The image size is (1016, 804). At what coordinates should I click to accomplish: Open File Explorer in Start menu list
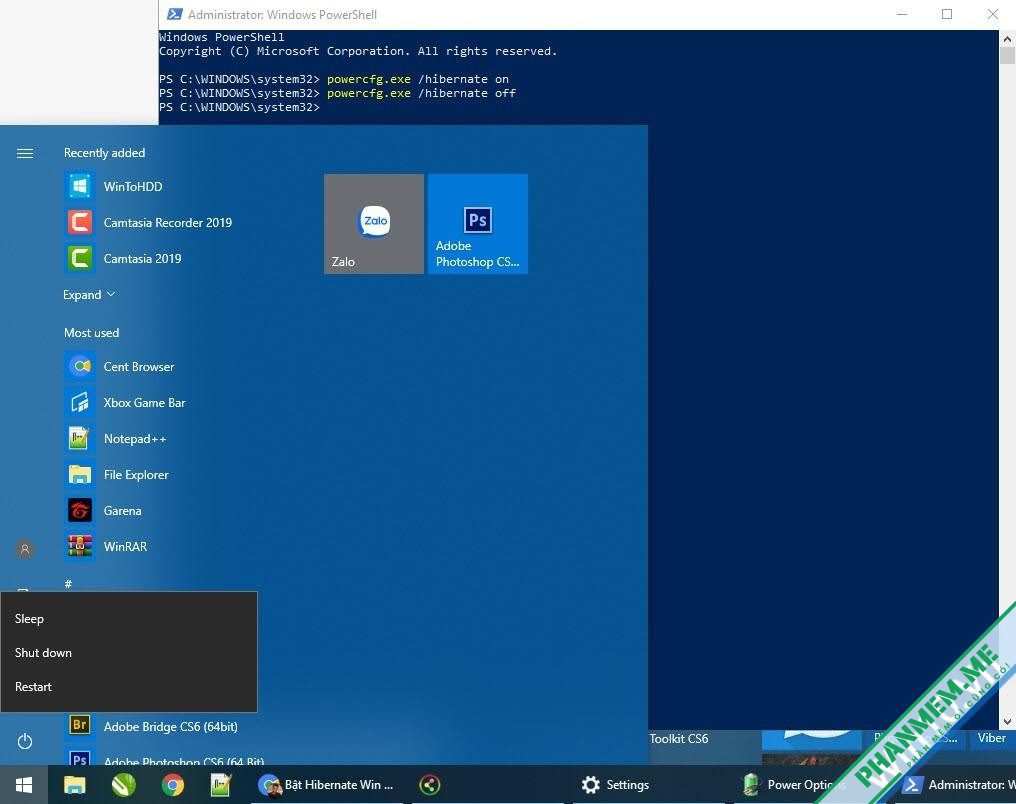[136, 475]
